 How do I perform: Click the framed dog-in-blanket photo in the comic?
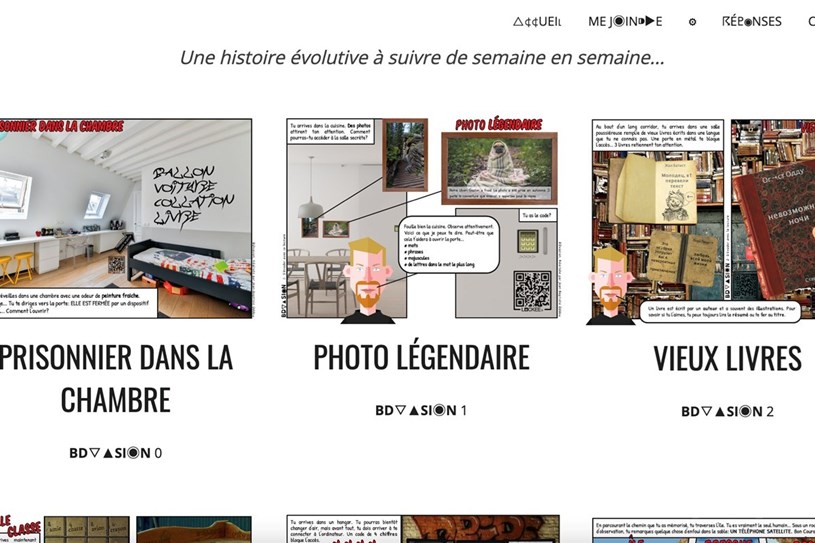point(499,168)
